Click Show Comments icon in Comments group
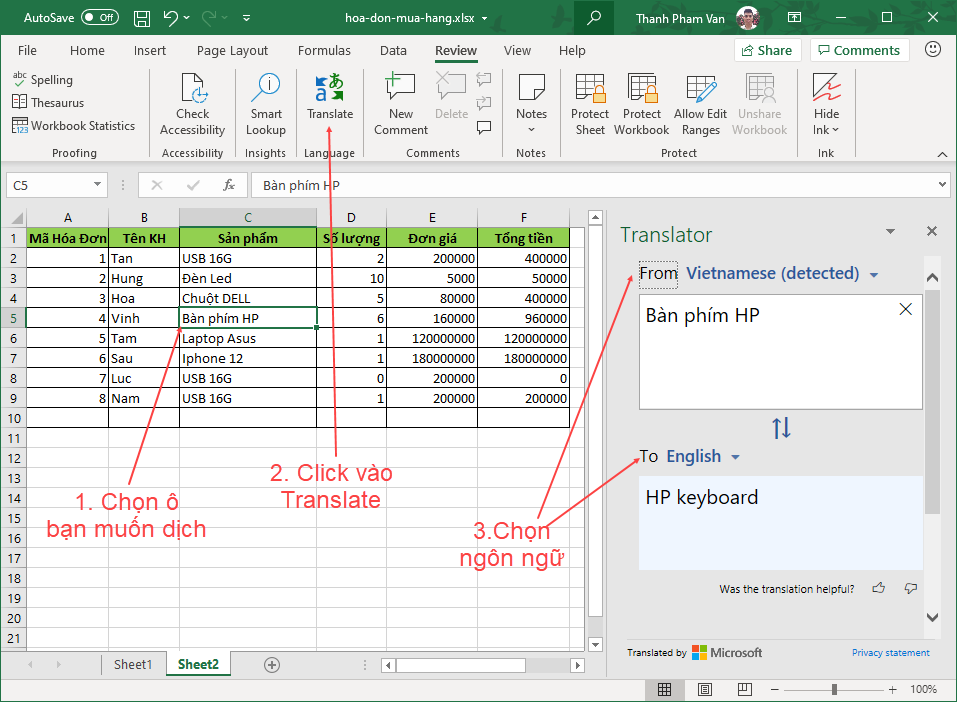The image size is (957, 702). [x=484, y=128]
